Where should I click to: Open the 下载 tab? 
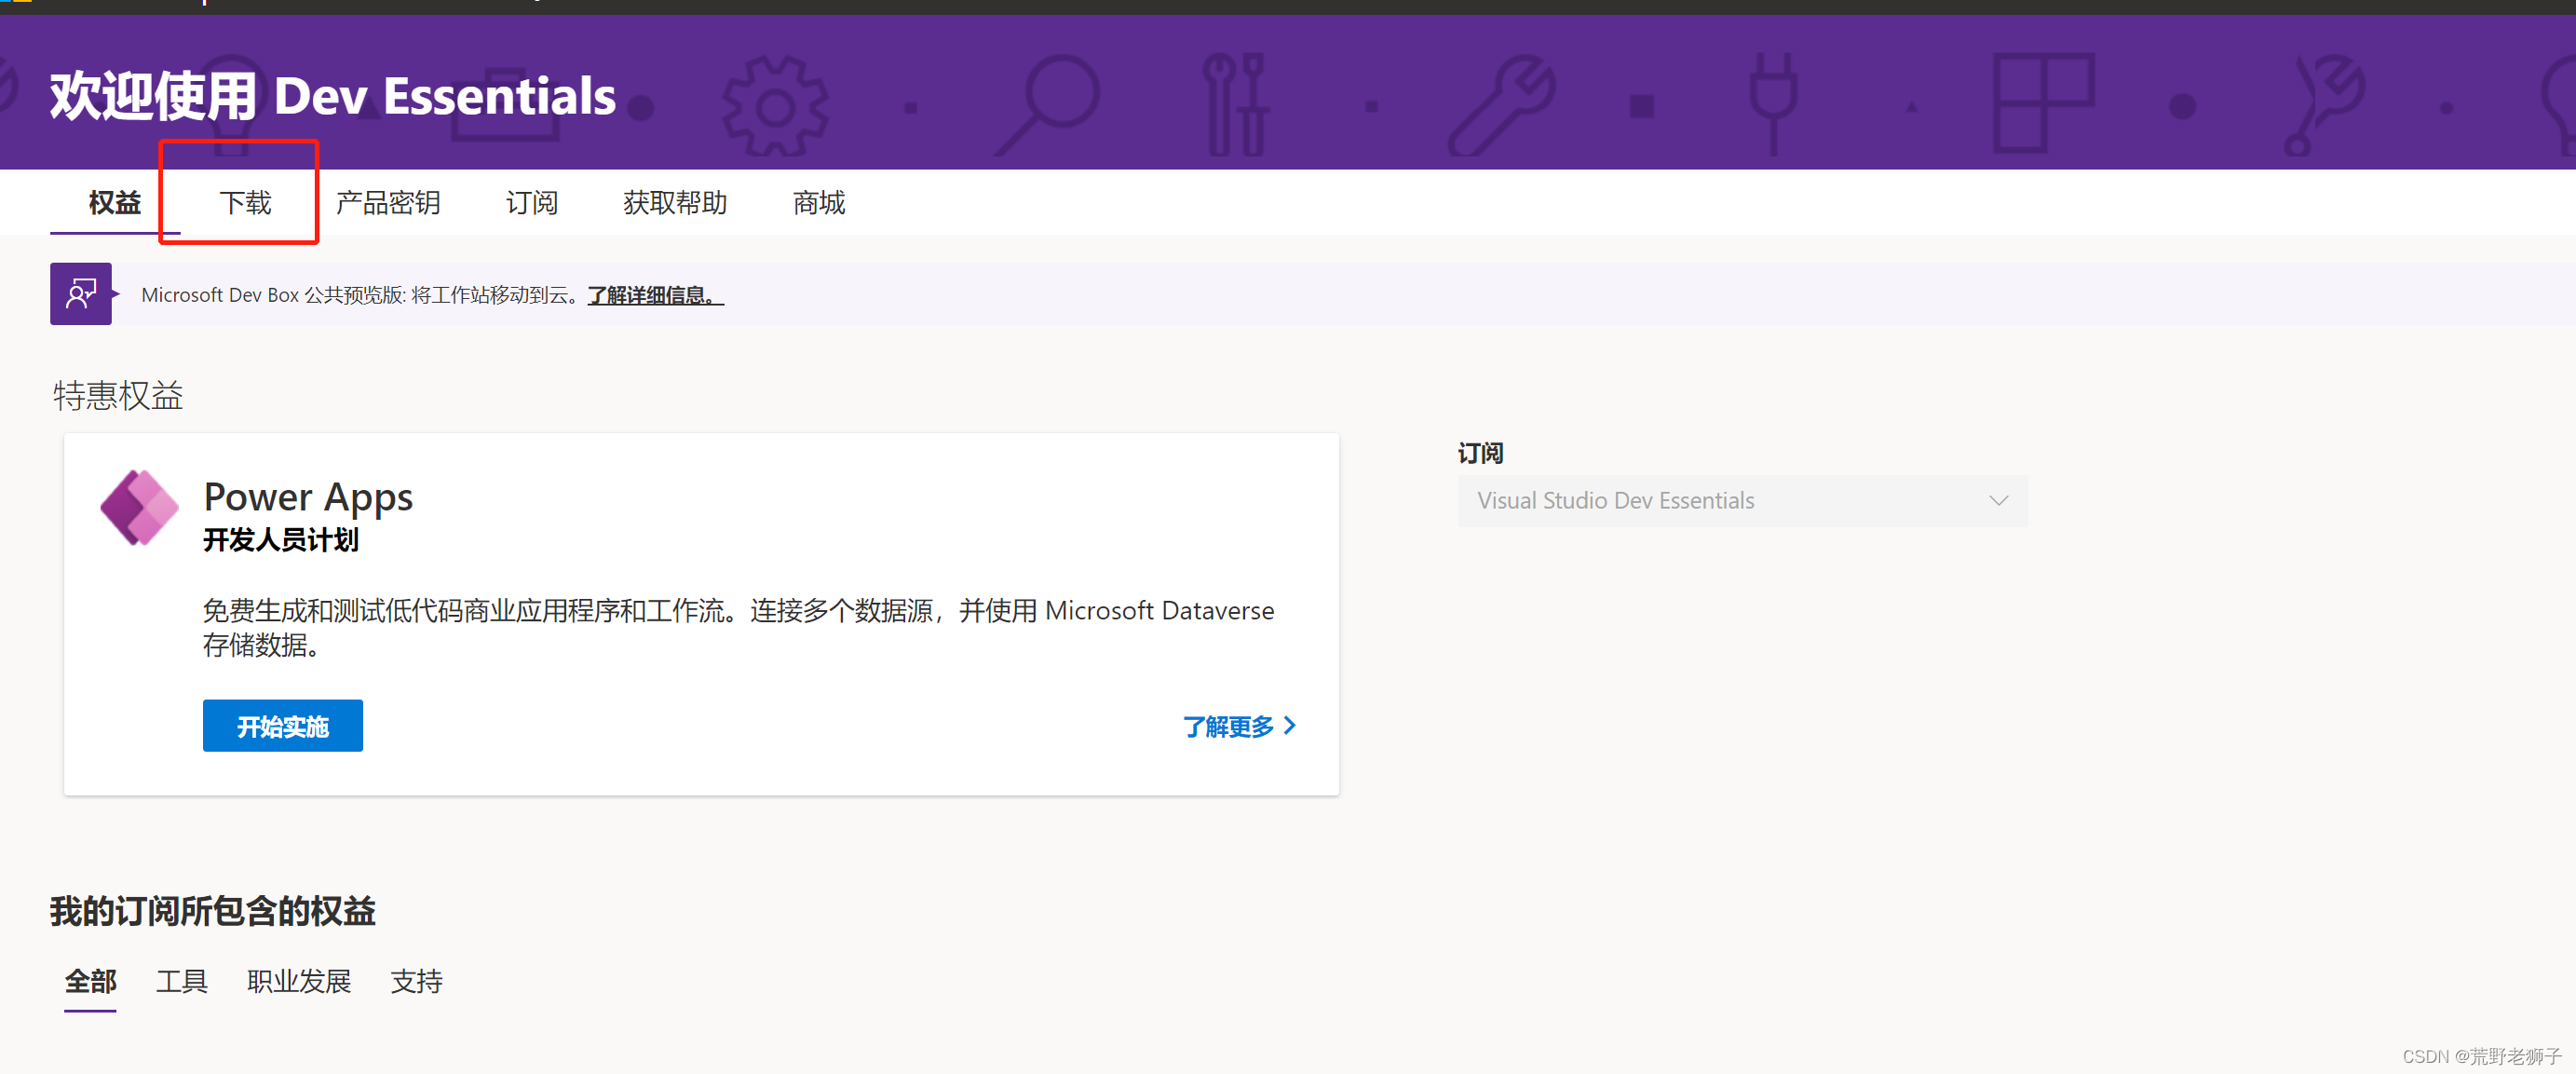[245, 203]
